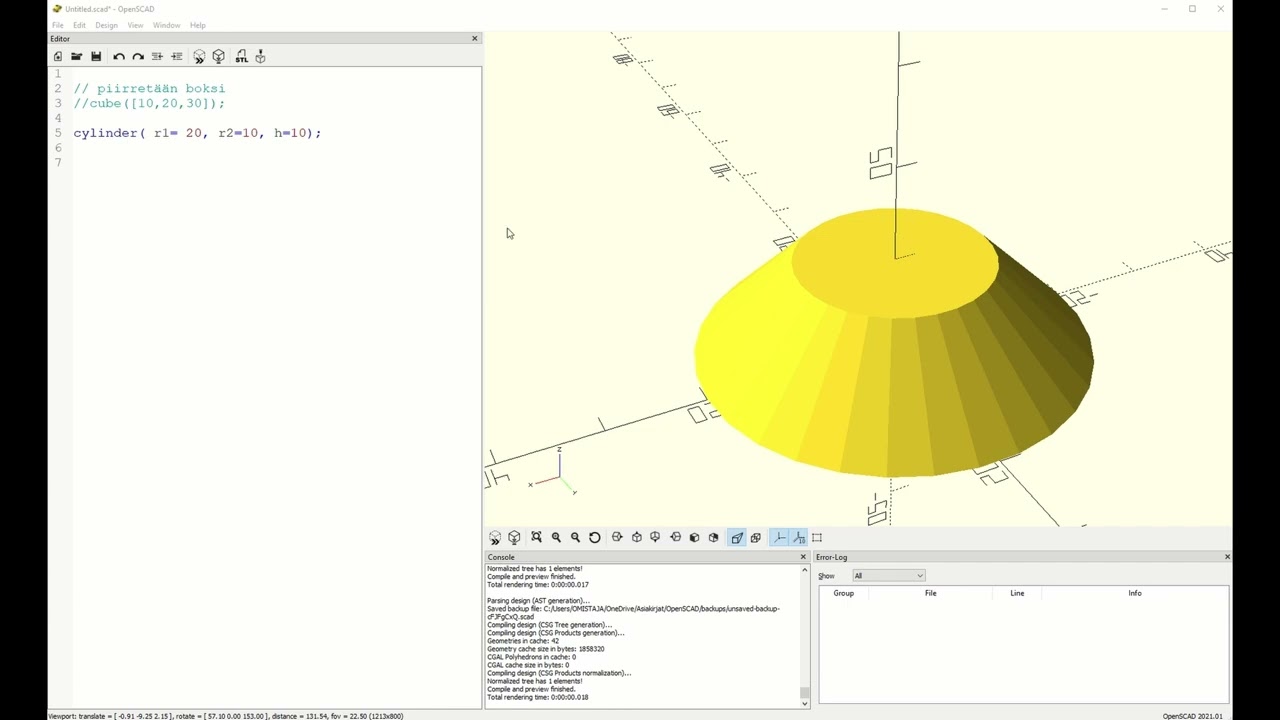Open the Edit menu

(79, 25)
